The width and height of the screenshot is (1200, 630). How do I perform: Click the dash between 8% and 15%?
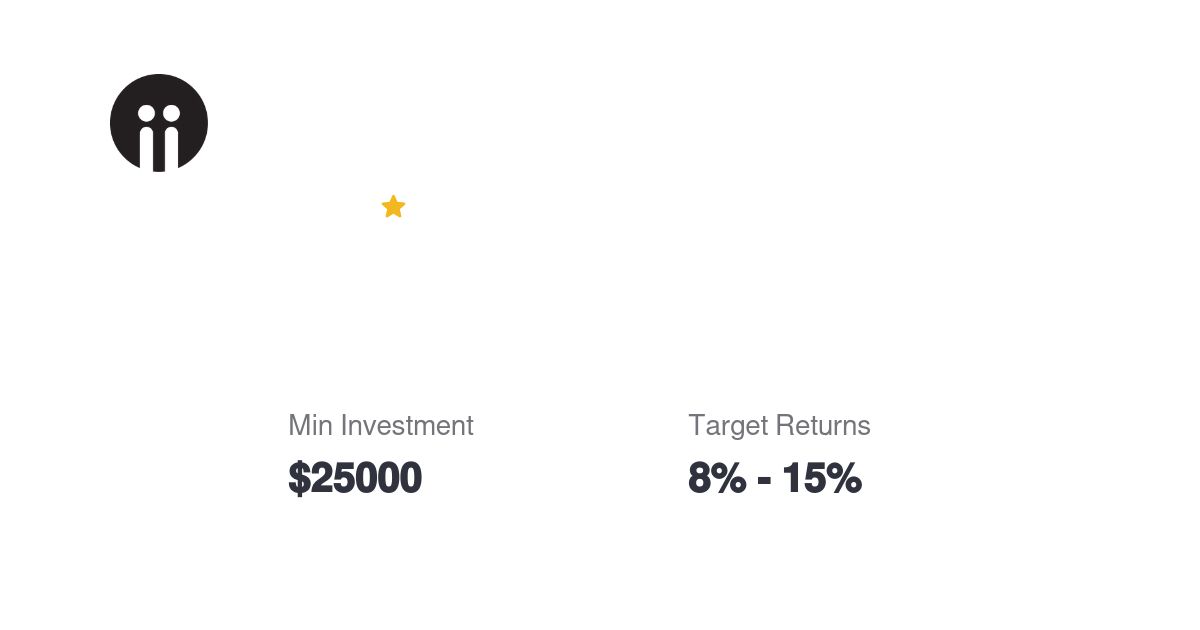click(x=764, y=481)
